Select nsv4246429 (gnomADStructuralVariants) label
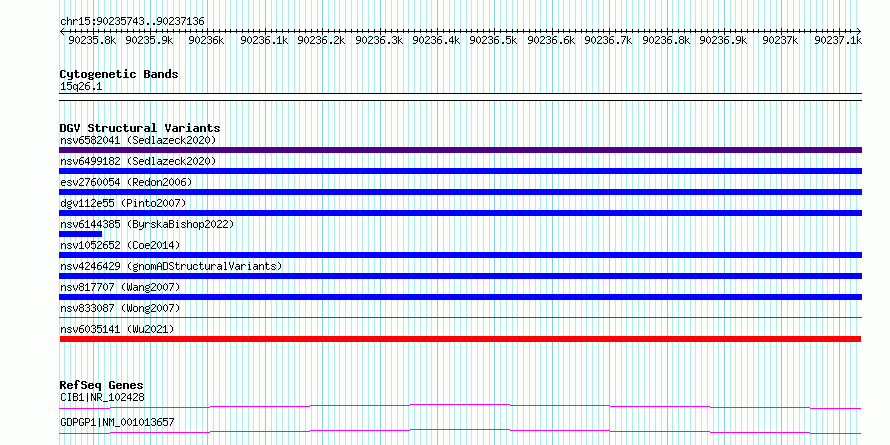The width and height of the screenshot is (890, 445). click(x=171, y=266)
